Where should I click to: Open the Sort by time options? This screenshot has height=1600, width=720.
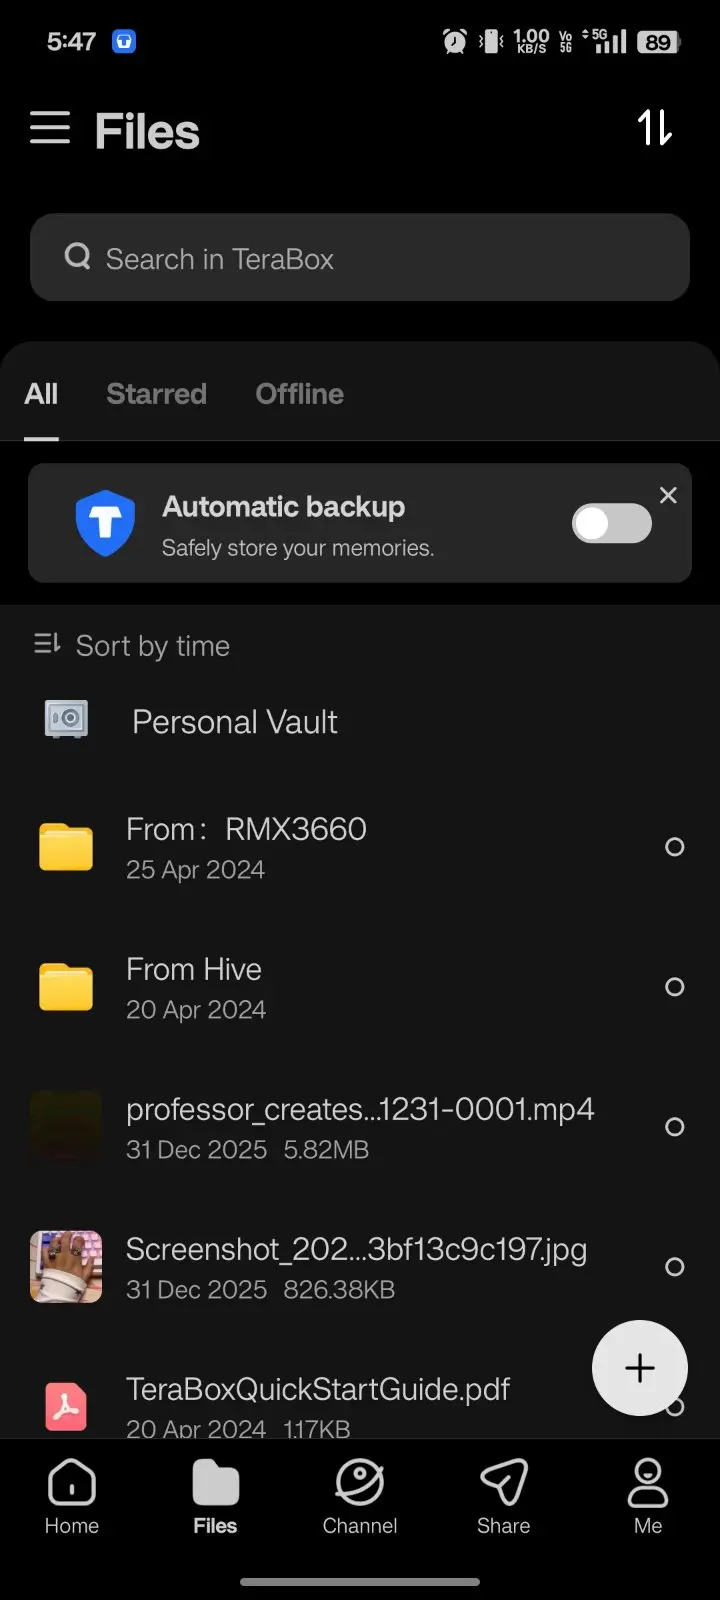[132, 646]
